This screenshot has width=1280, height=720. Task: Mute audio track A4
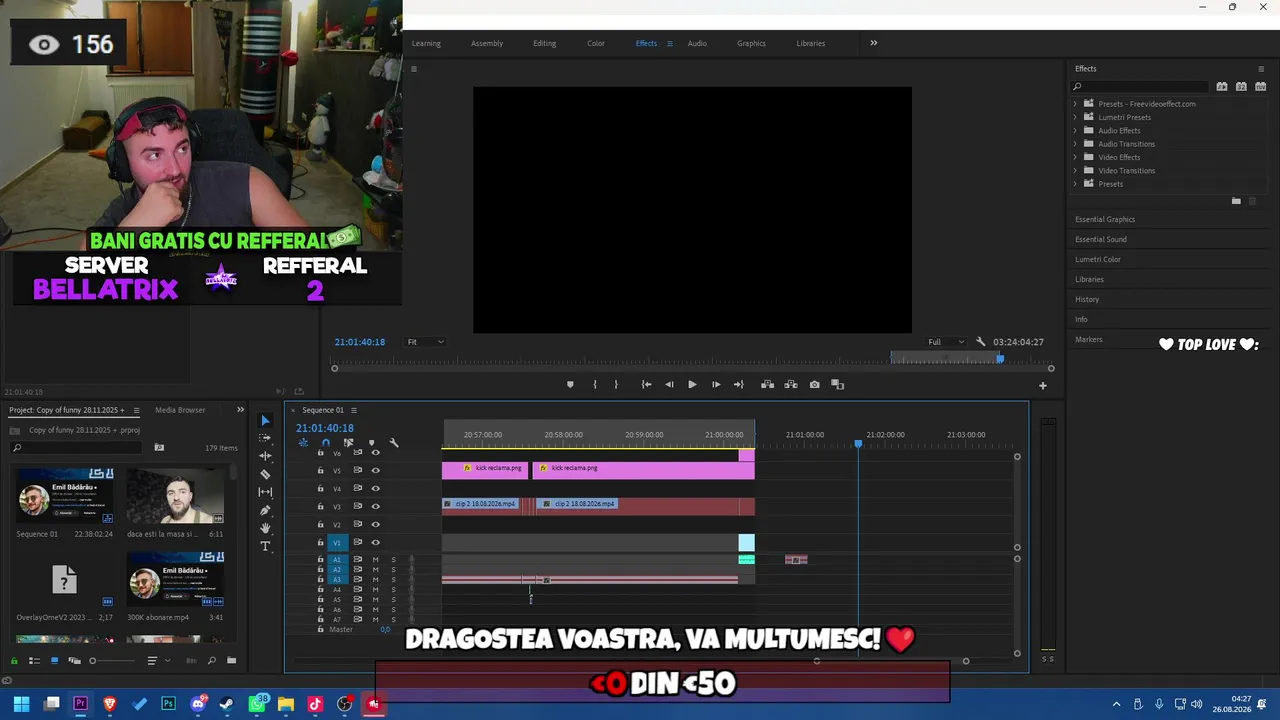pos(375,590)
